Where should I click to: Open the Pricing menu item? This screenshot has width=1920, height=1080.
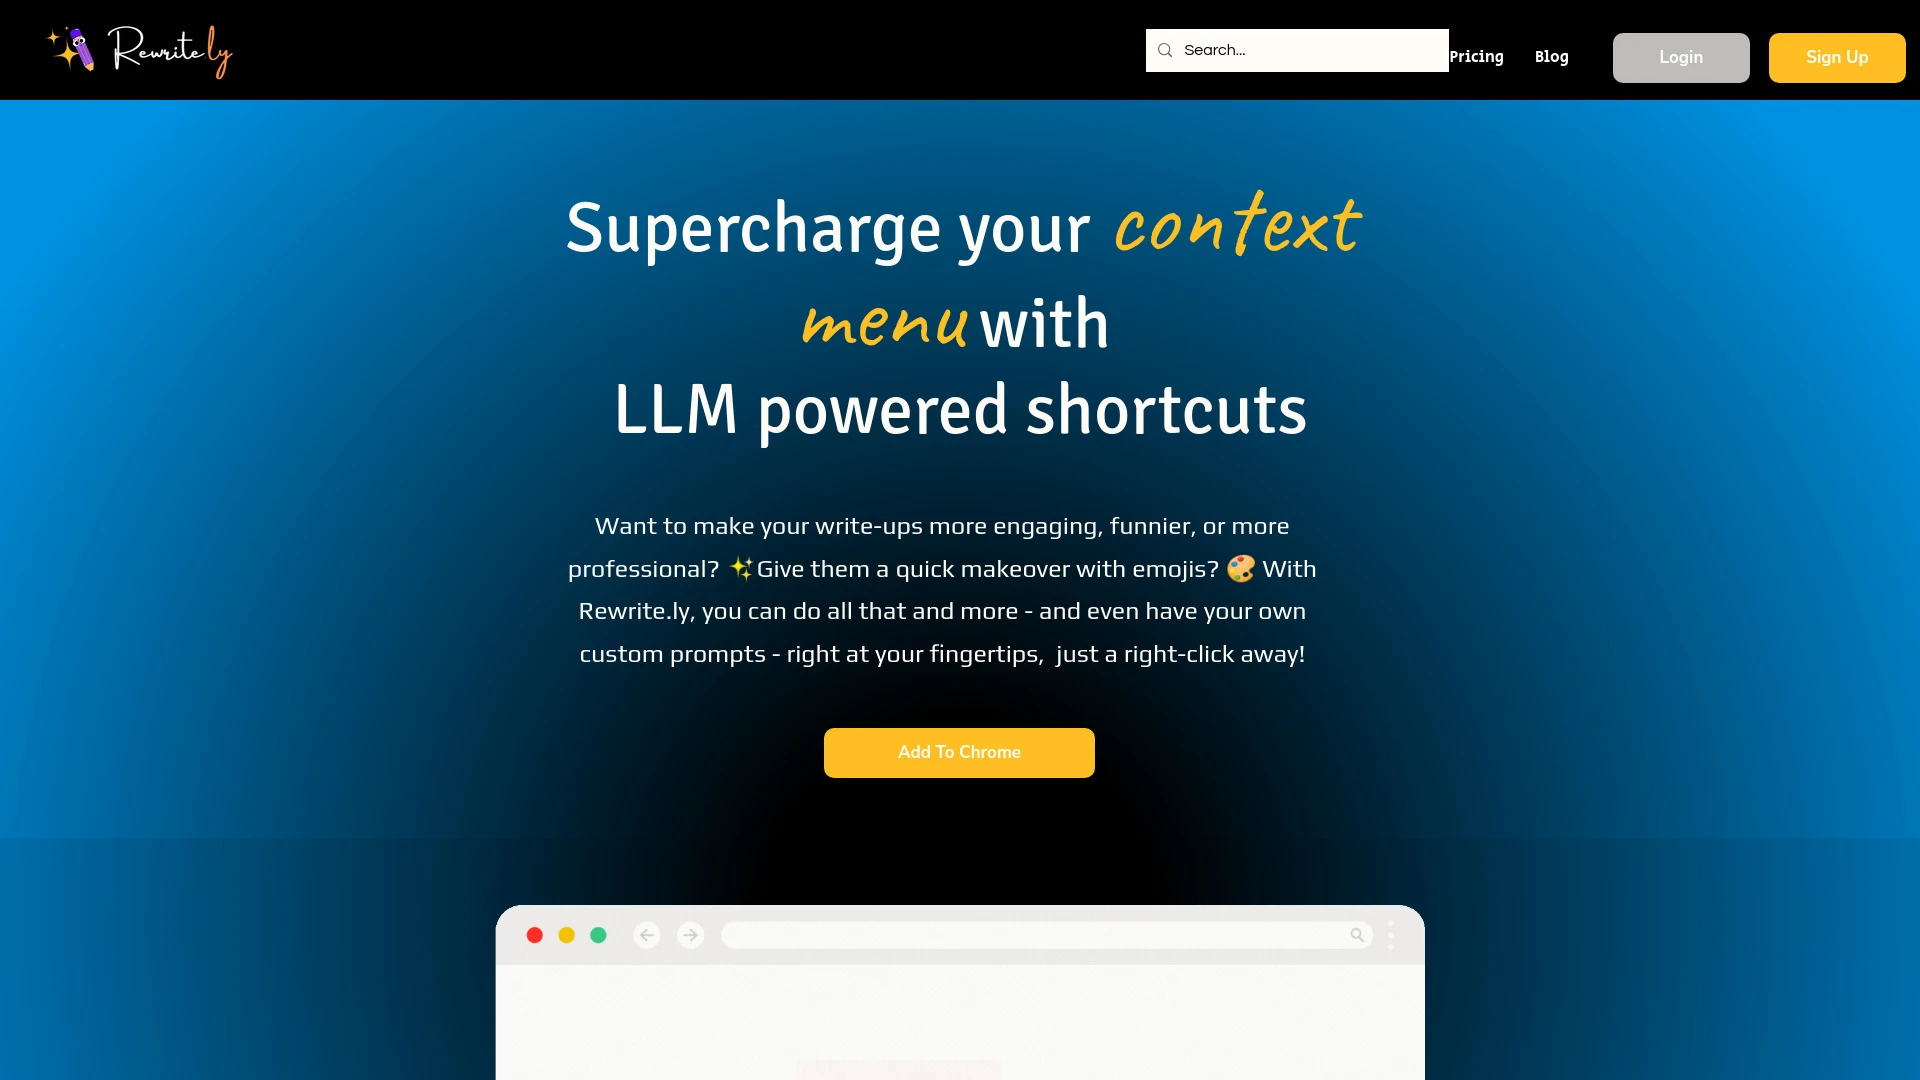tap(1476, 57)
